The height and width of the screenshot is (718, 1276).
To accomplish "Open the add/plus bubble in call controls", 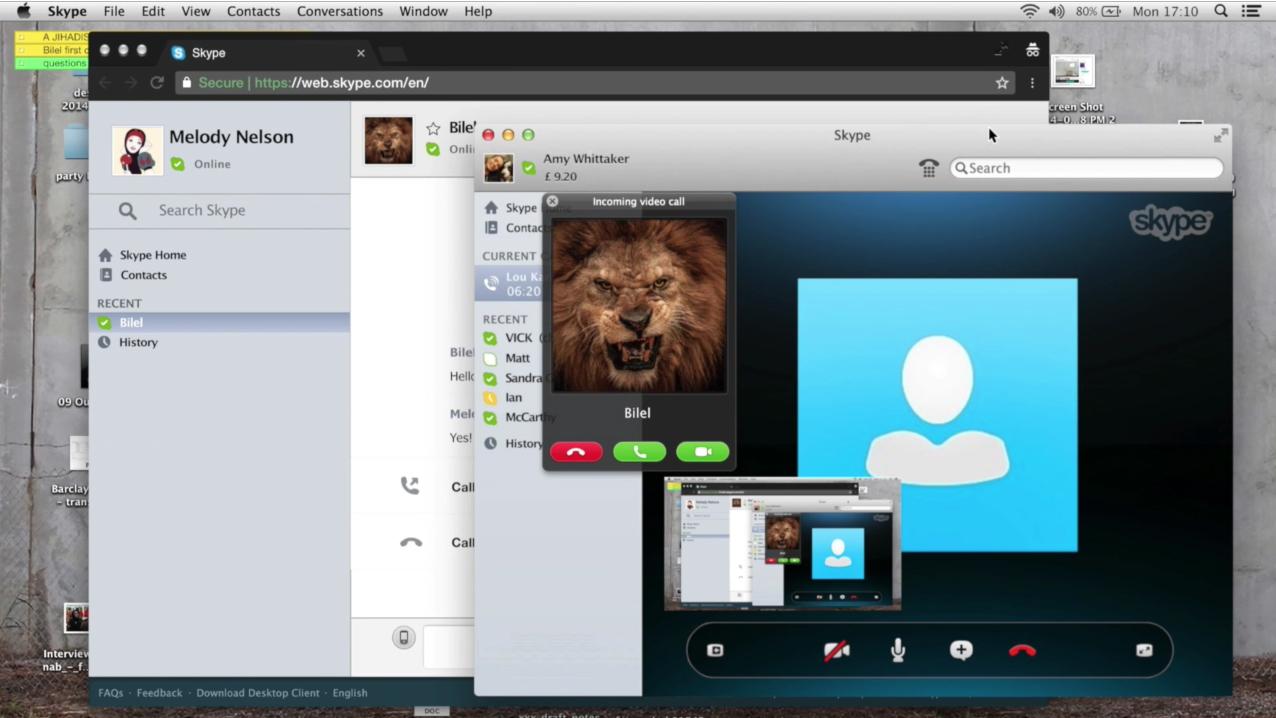I will pyautogui.click(x=961, y=650).
